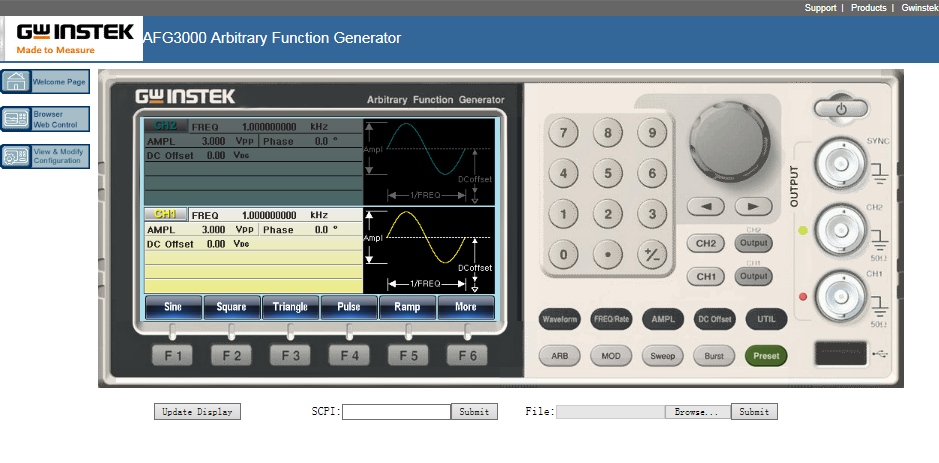Viewport: 939px width, 463px height.
Task: Submit the SCPI command
Action: tap(474, 411)
